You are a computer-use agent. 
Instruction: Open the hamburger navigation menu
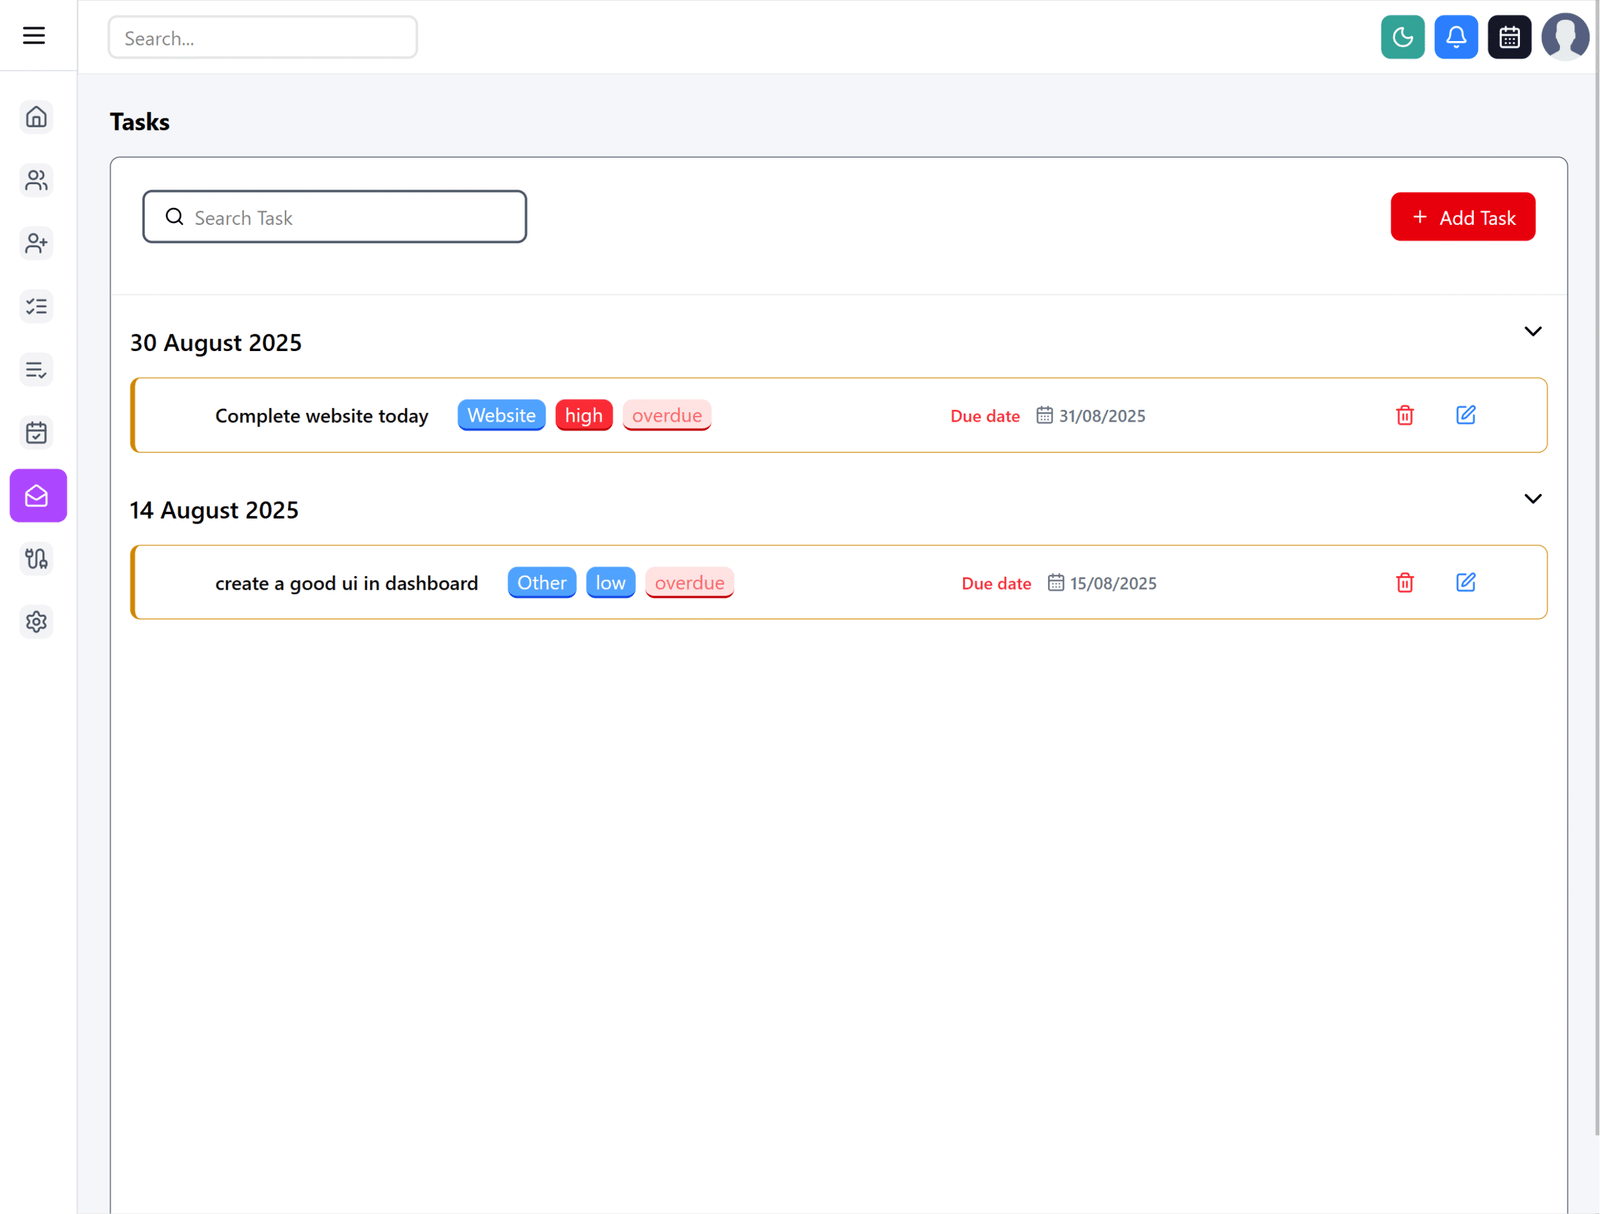33,35
